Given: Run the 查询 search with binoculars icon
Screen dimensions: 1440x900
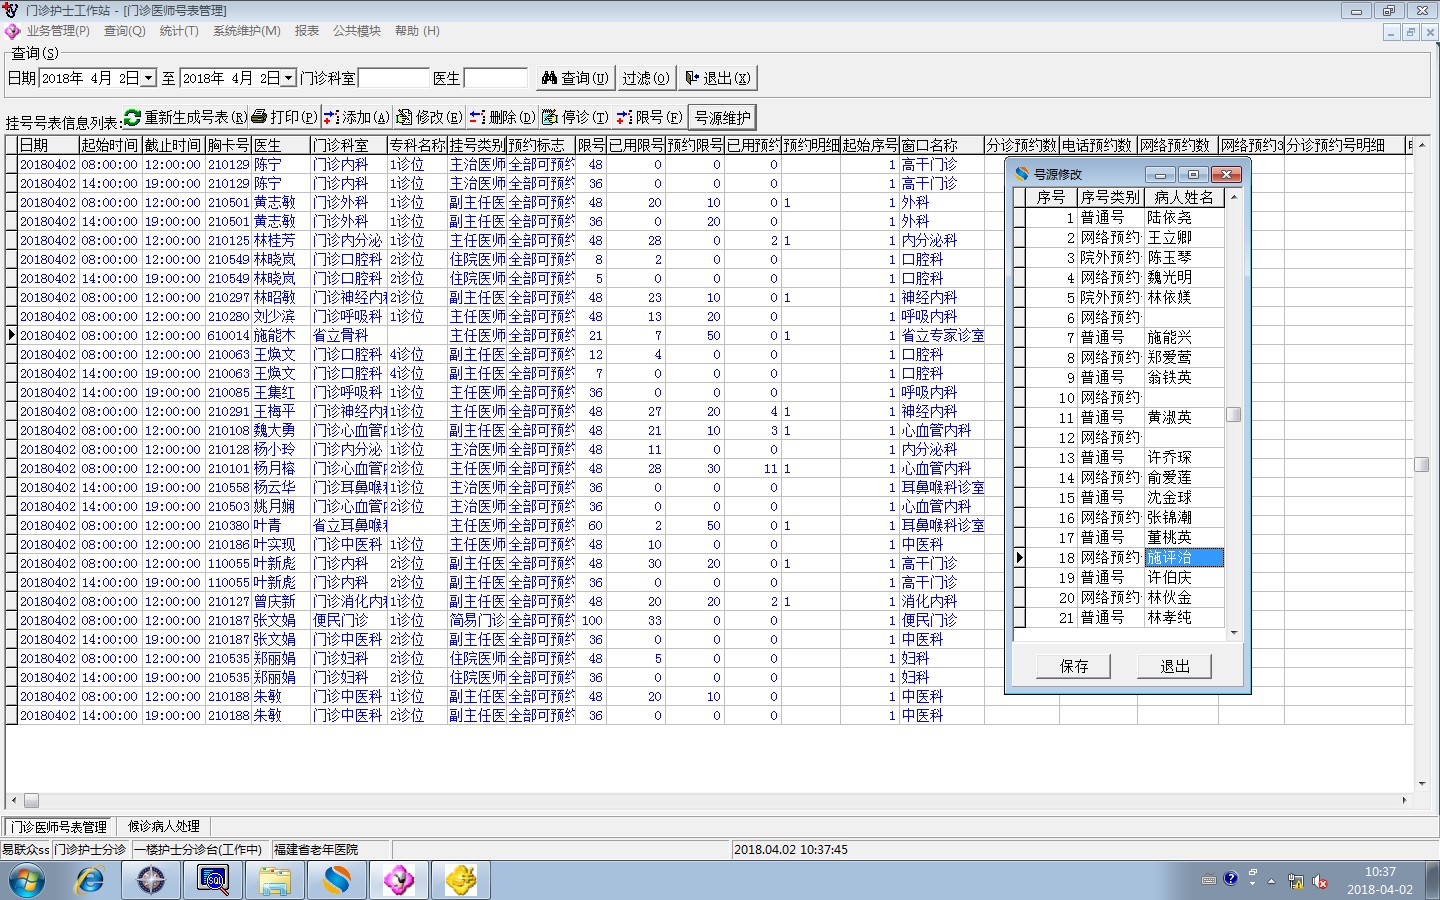Looking at the screenshot, I should 574,78.
